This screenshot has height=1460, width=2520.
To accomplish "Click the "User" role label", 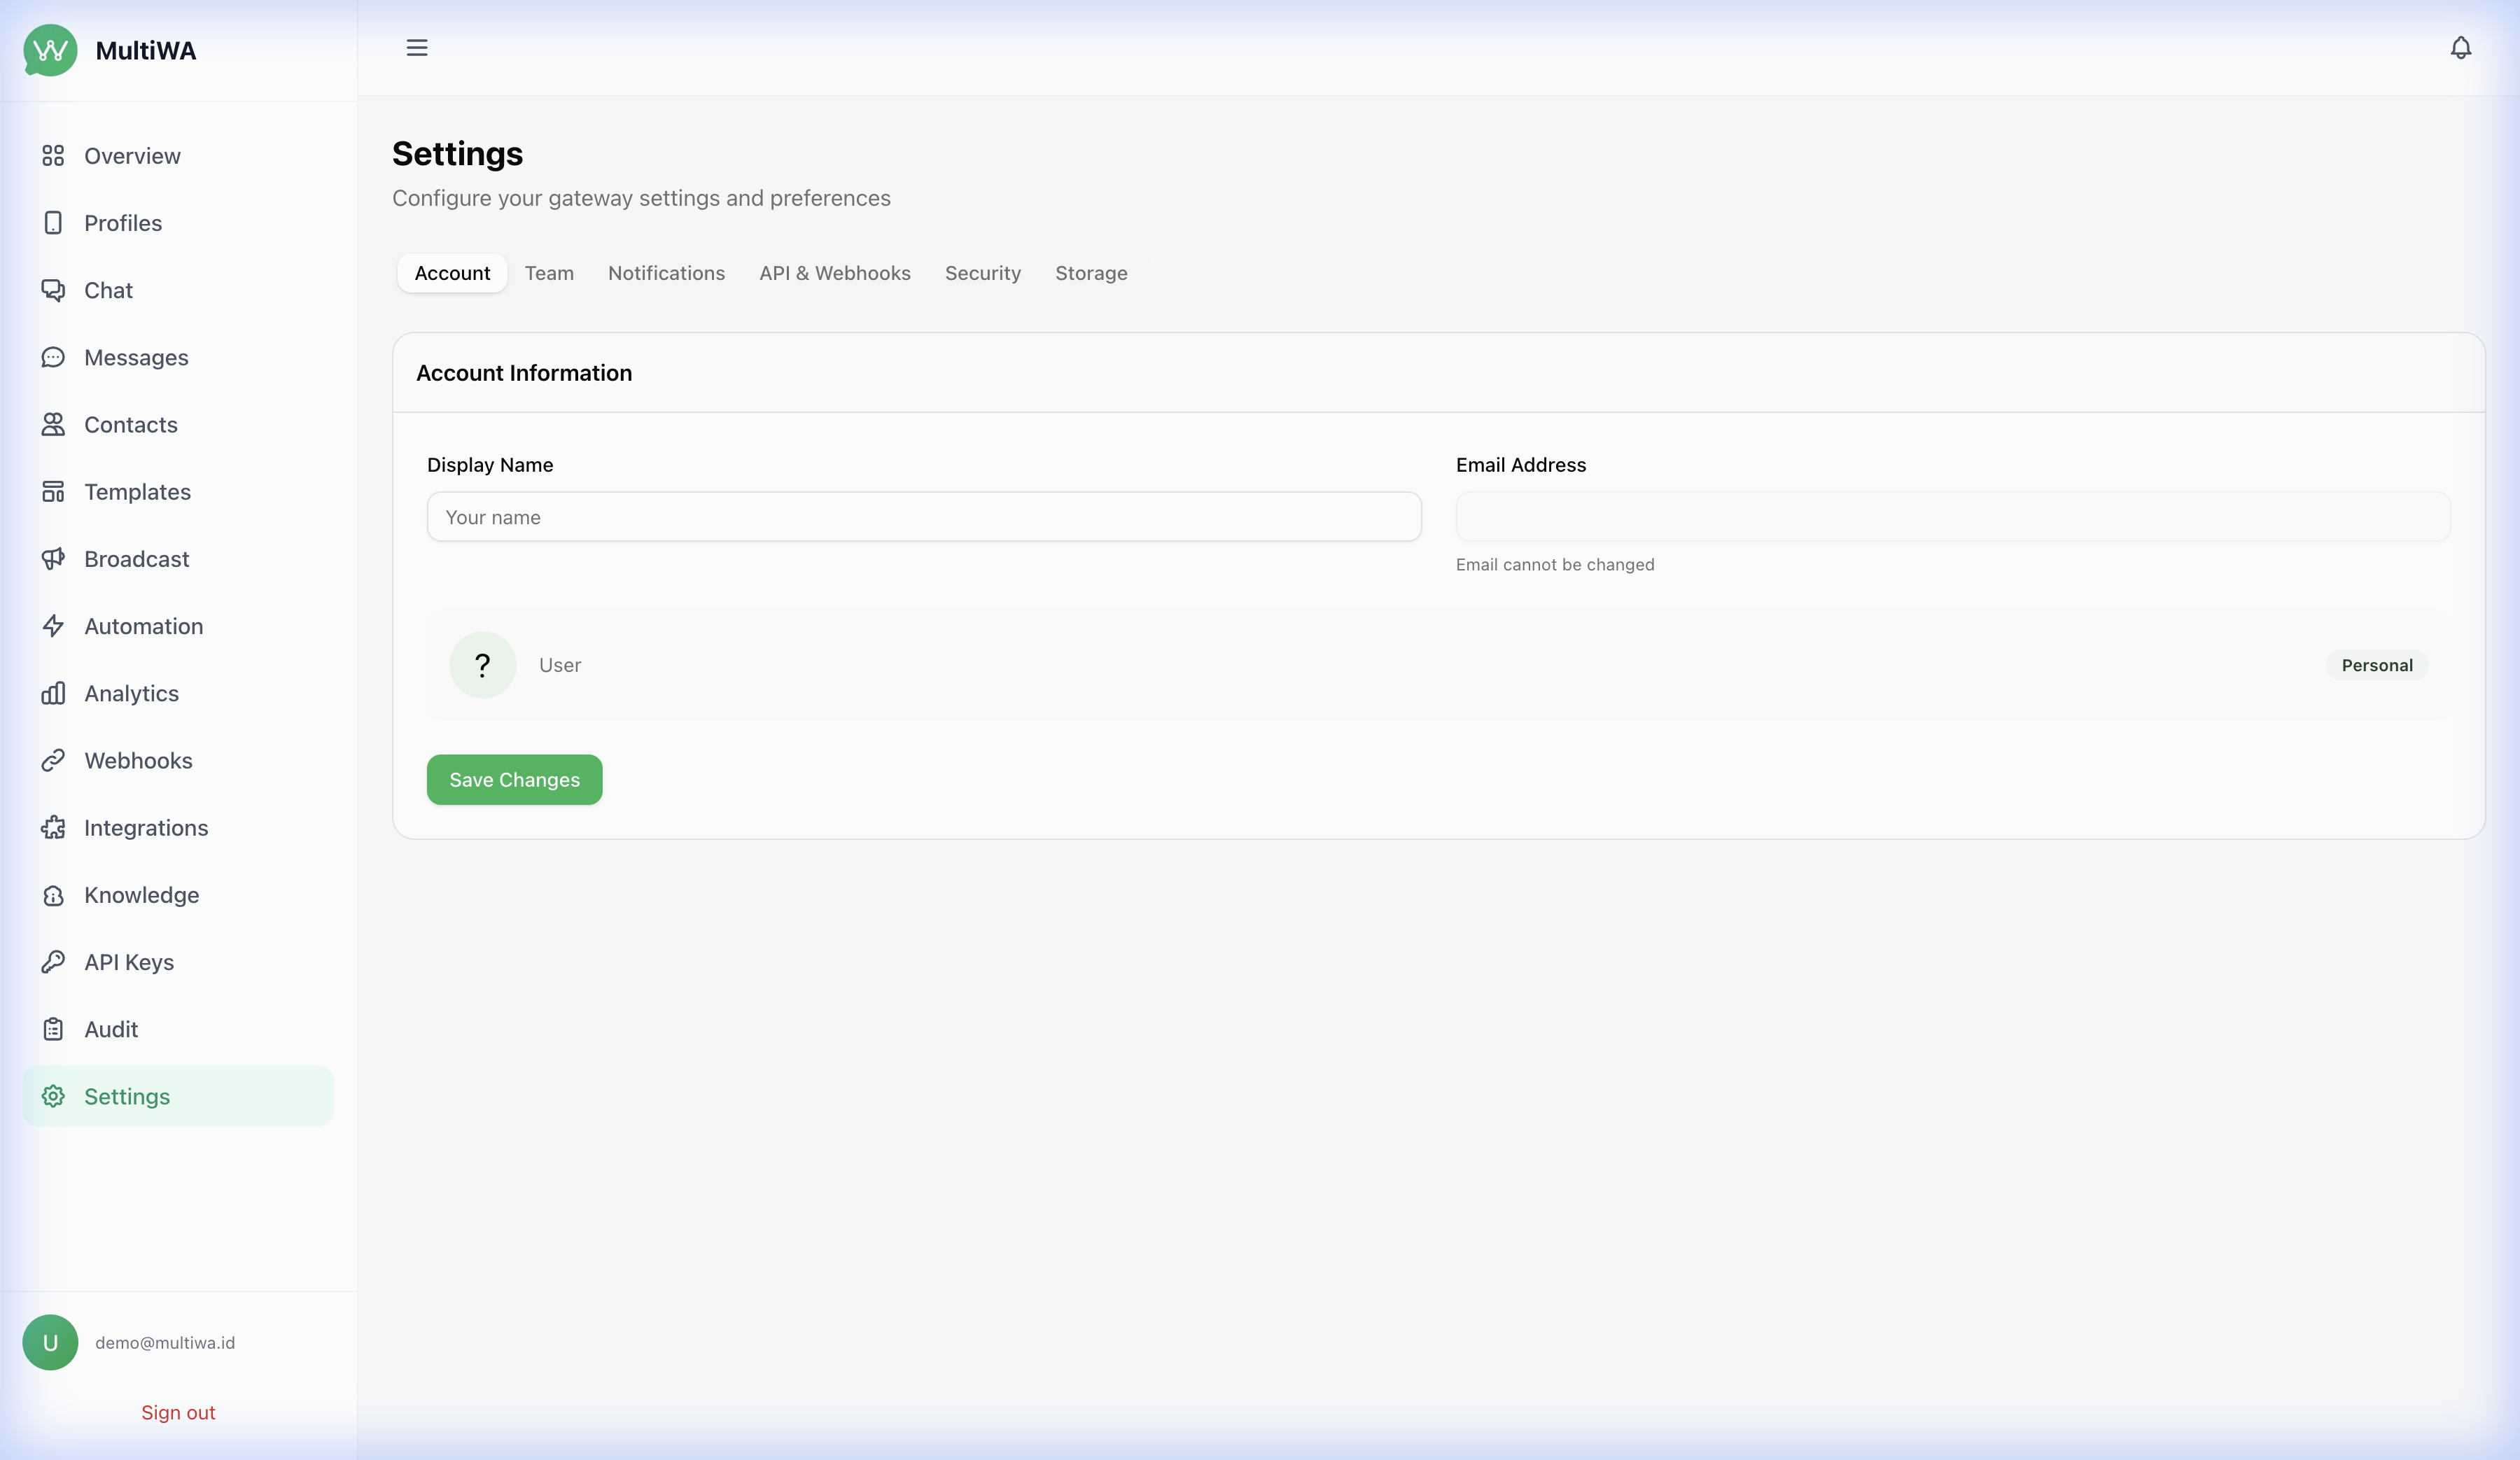I will pos(560,665).
